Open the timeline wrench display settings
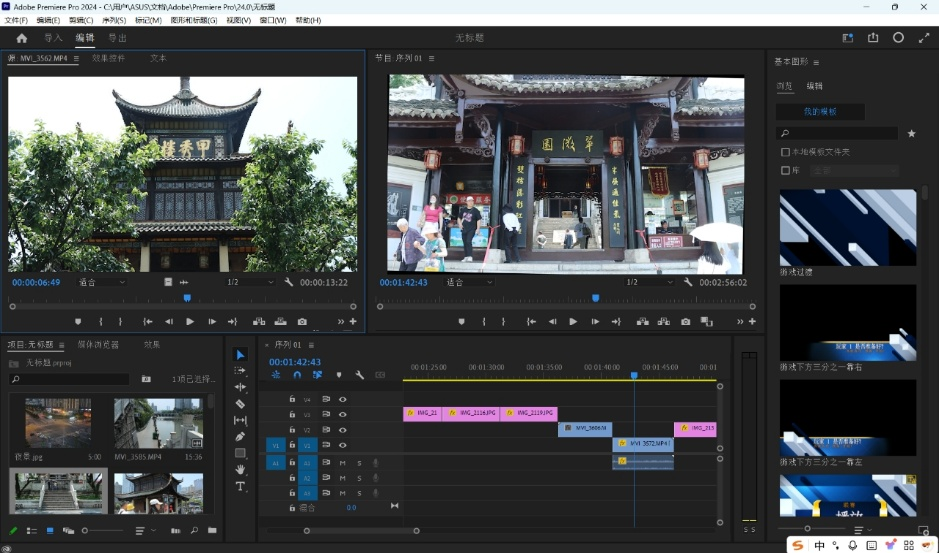The height and width of the screenshot is (553, 939). pos(359,375)
